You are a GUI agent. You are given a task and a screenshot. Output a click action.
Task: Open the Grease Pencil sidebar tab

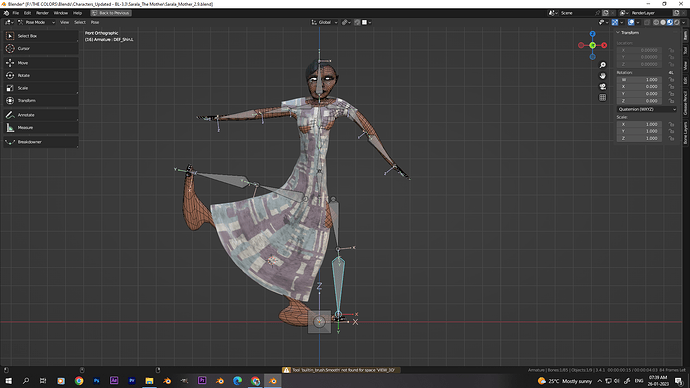tap(685, 103)
